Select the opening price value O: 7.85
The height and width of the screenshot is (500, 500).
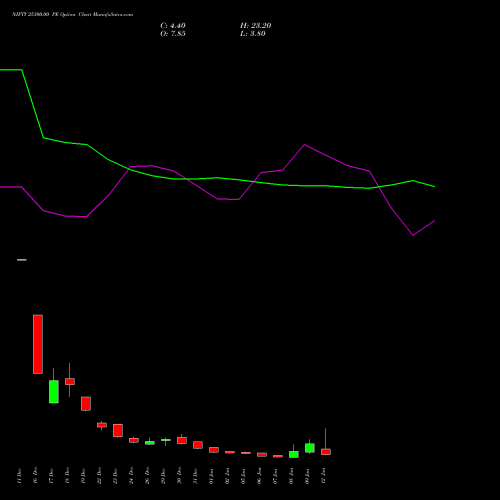tap(173, 34)
